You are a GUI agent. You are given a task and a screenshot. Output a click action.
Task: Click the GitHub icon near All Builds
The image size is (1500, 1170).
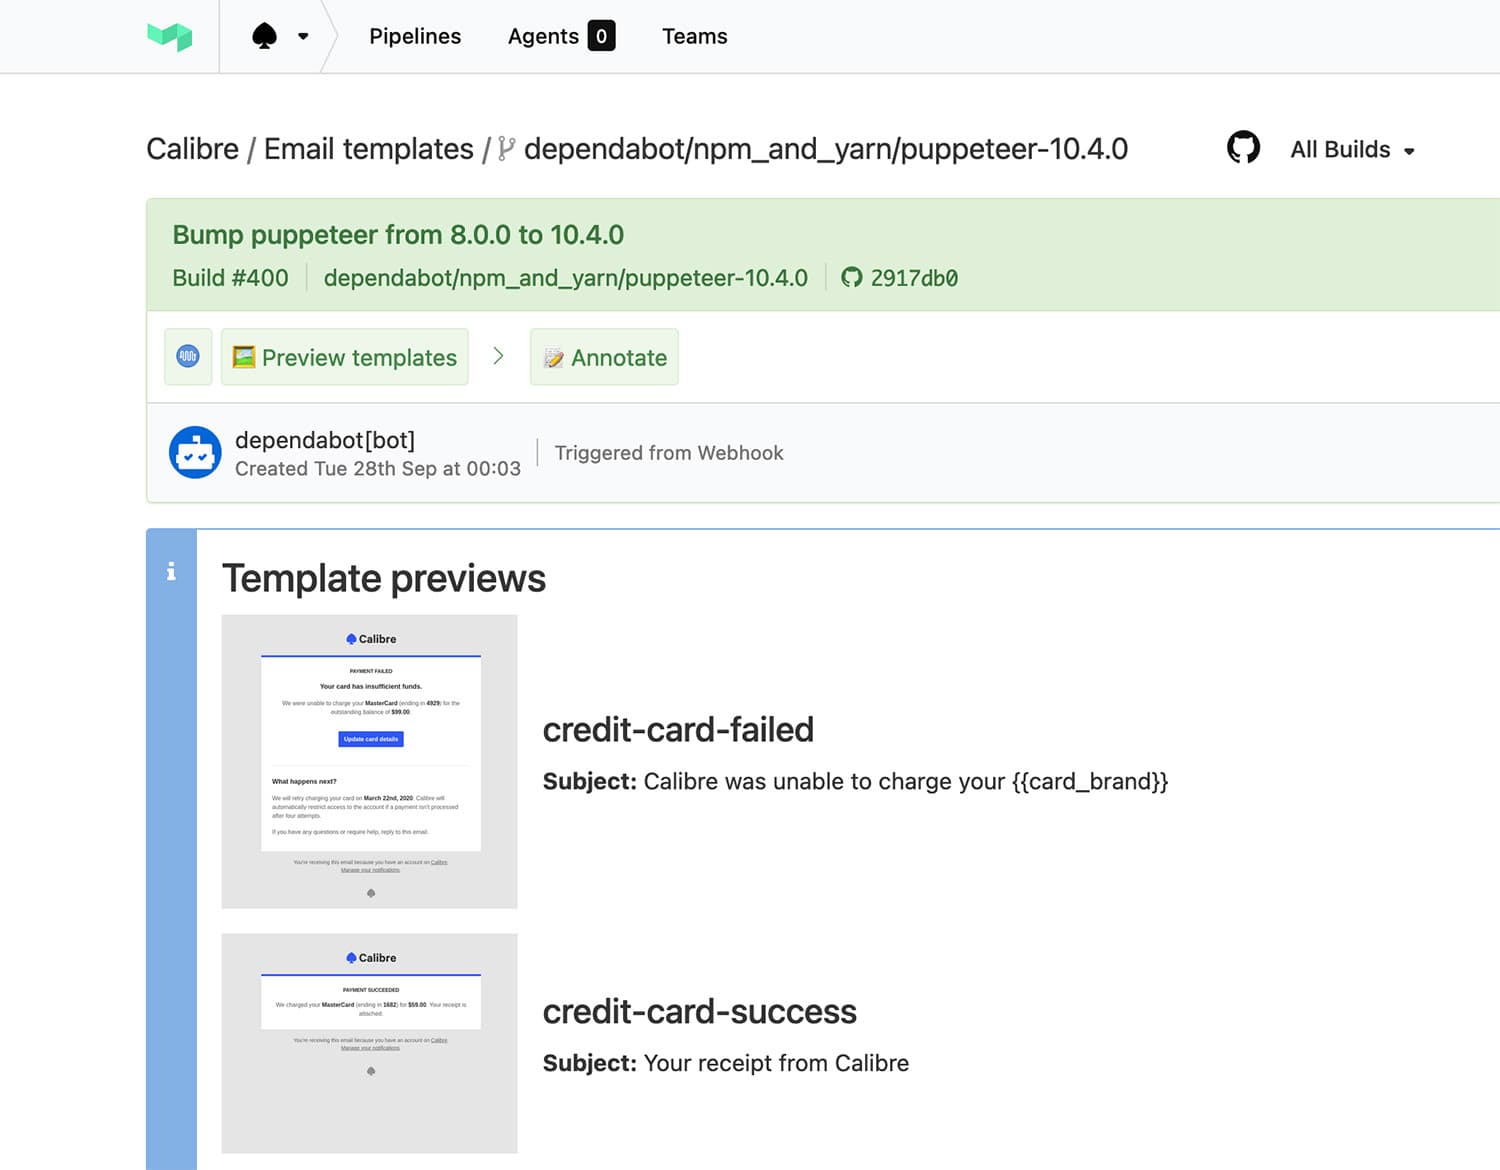(1243, 148)
